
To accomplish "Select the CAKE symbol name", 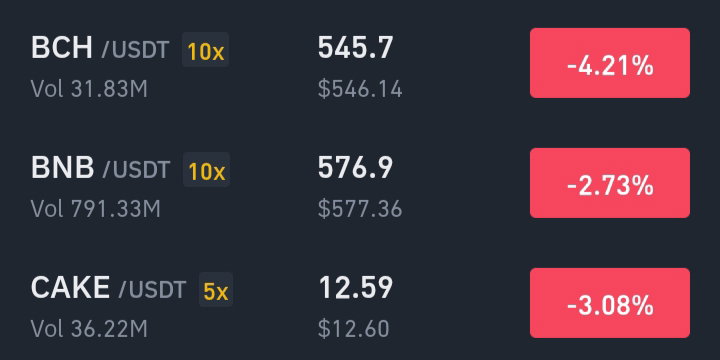I will (70, 287).
